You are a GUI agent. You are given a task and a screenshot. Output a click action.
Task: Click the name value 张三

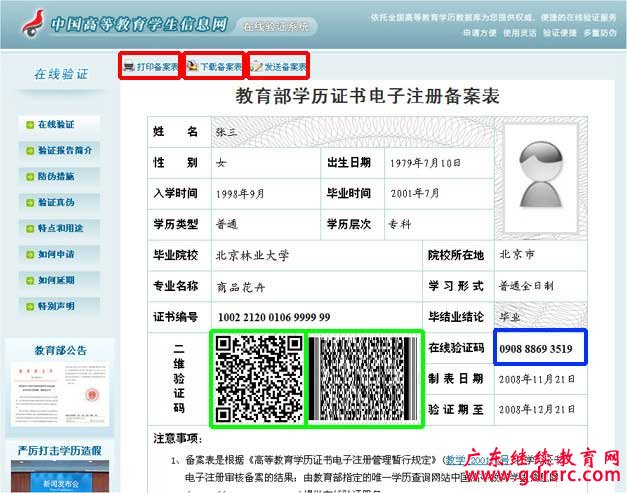(227, 132)
